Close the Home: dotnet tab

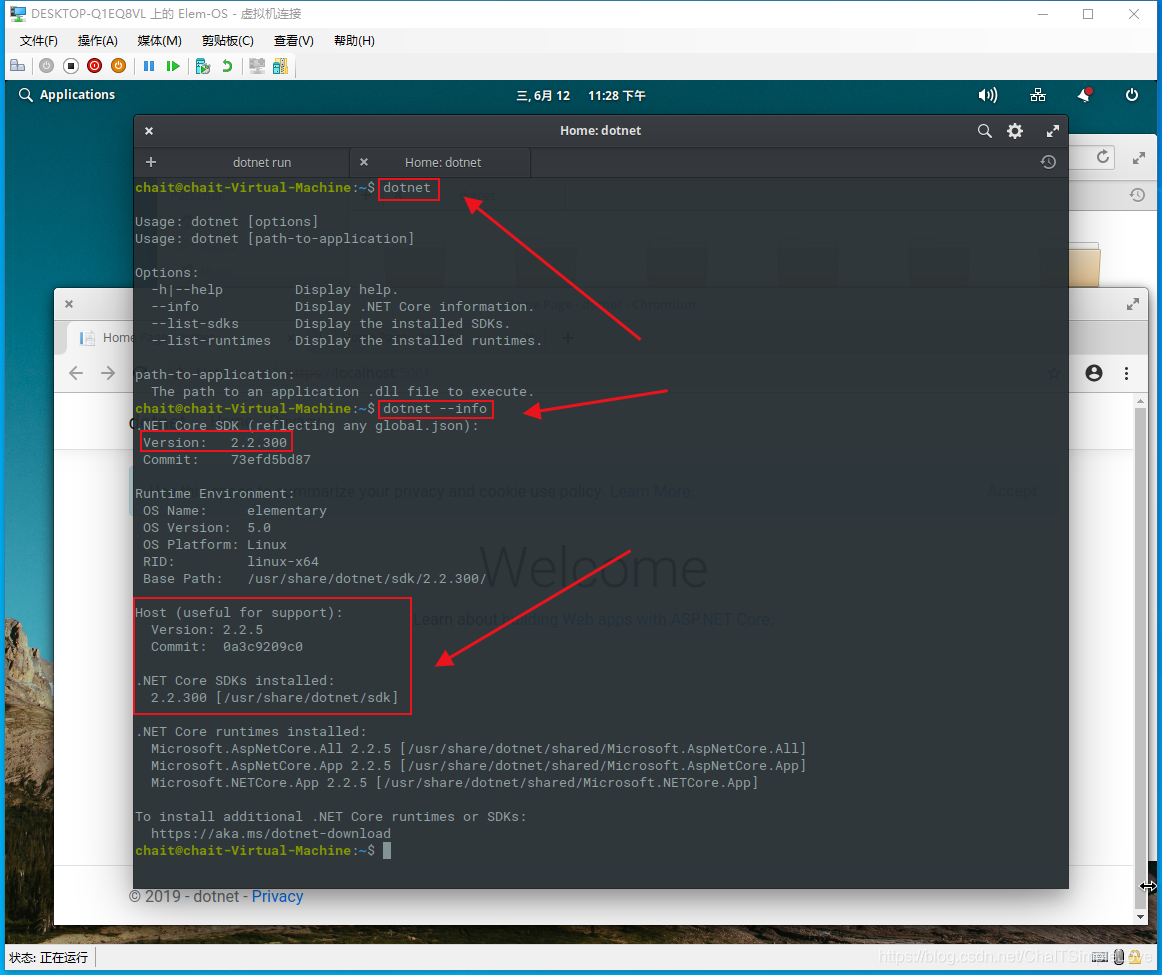pyautogui.click(x=364, y=162)
